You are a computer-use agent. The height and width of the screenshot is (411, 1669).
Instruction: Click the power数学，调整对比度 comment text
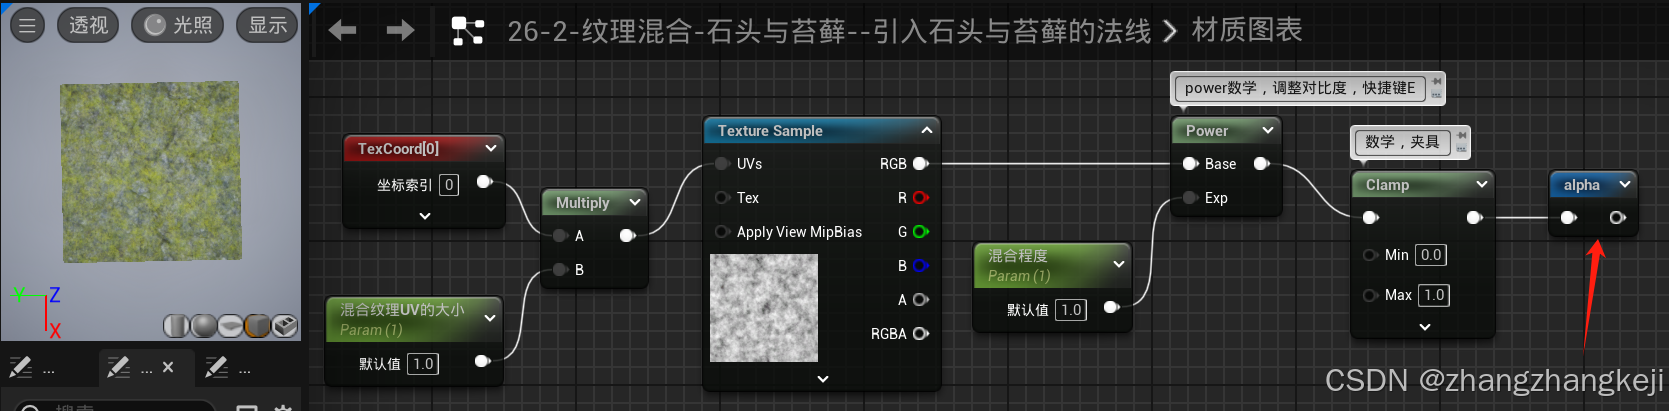1300,88
